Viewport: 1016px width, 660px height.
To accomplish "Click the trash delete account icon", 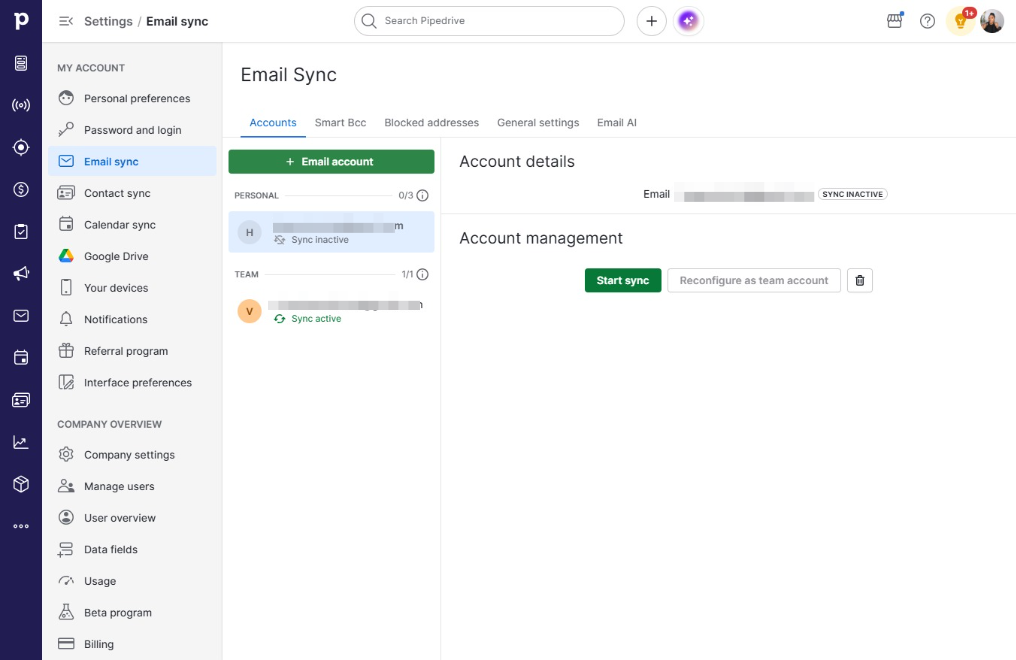I will tap(859, 280).
